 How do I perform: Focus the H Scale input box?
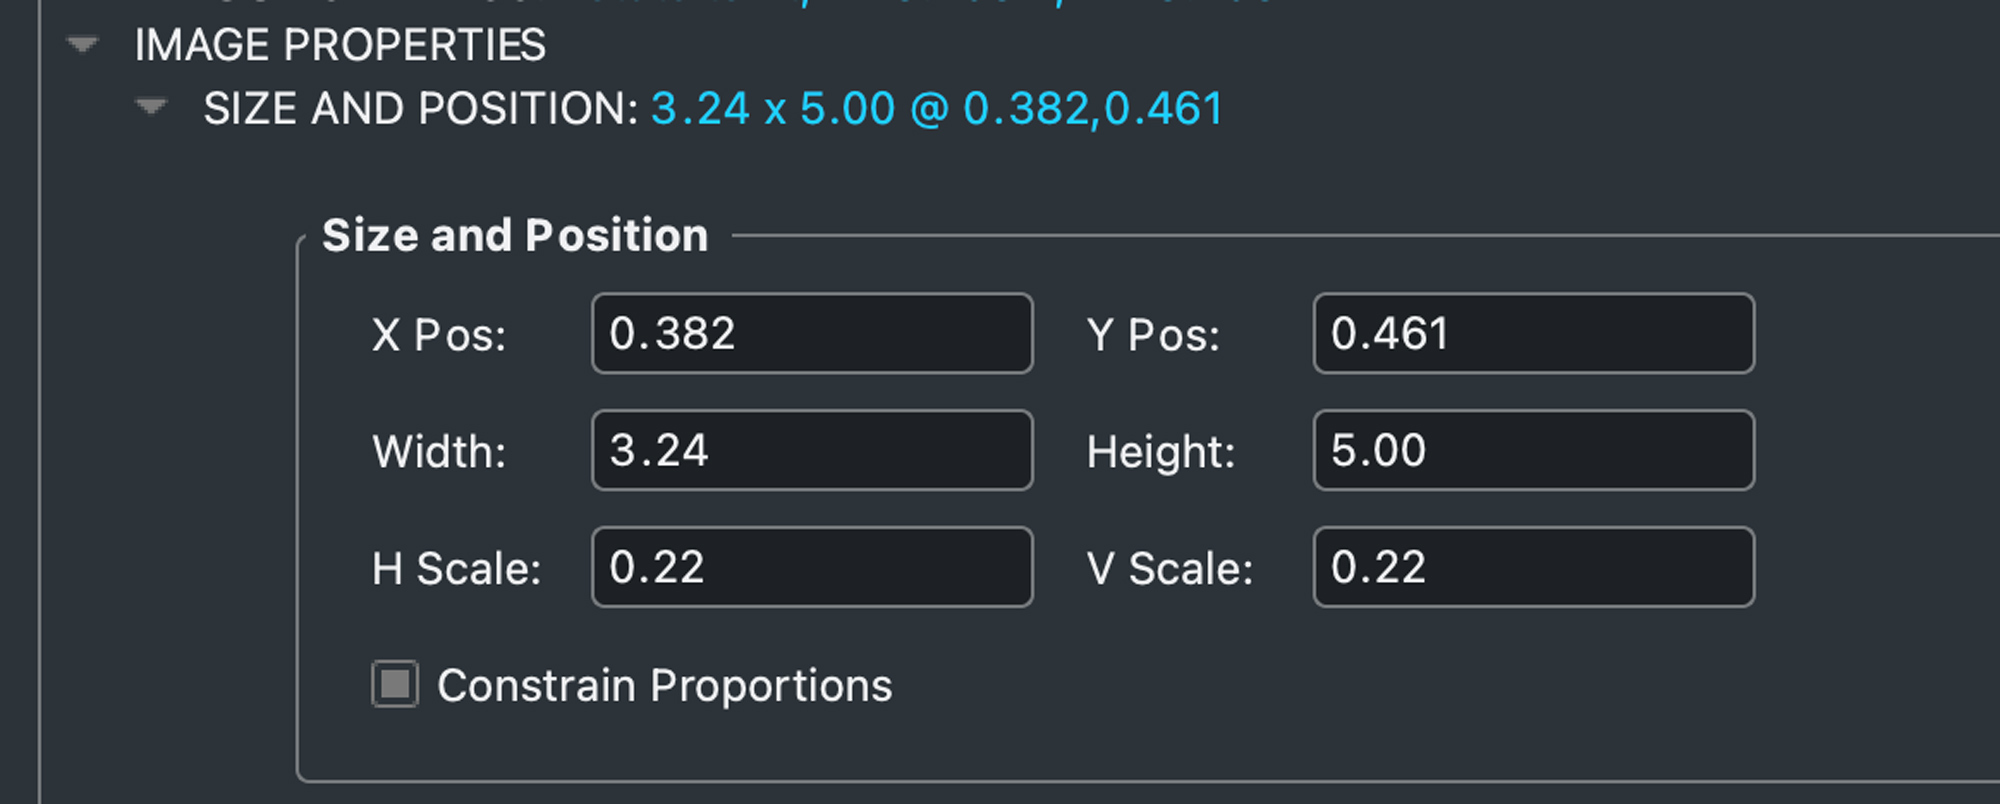tap(811, 568)
